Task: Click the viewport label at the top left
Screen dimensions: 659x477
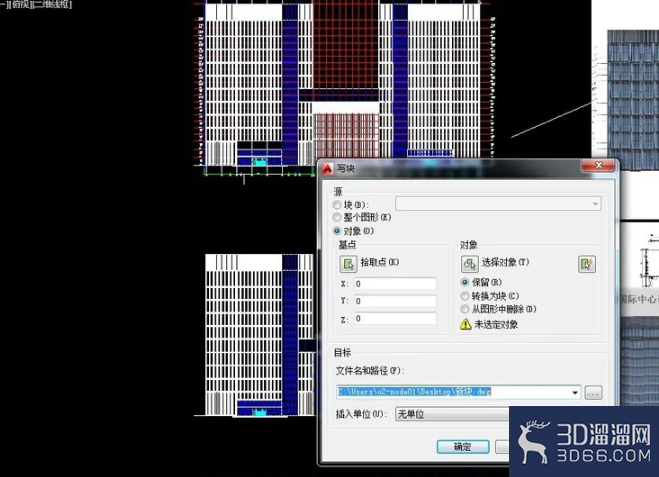Action: point(36,5)
